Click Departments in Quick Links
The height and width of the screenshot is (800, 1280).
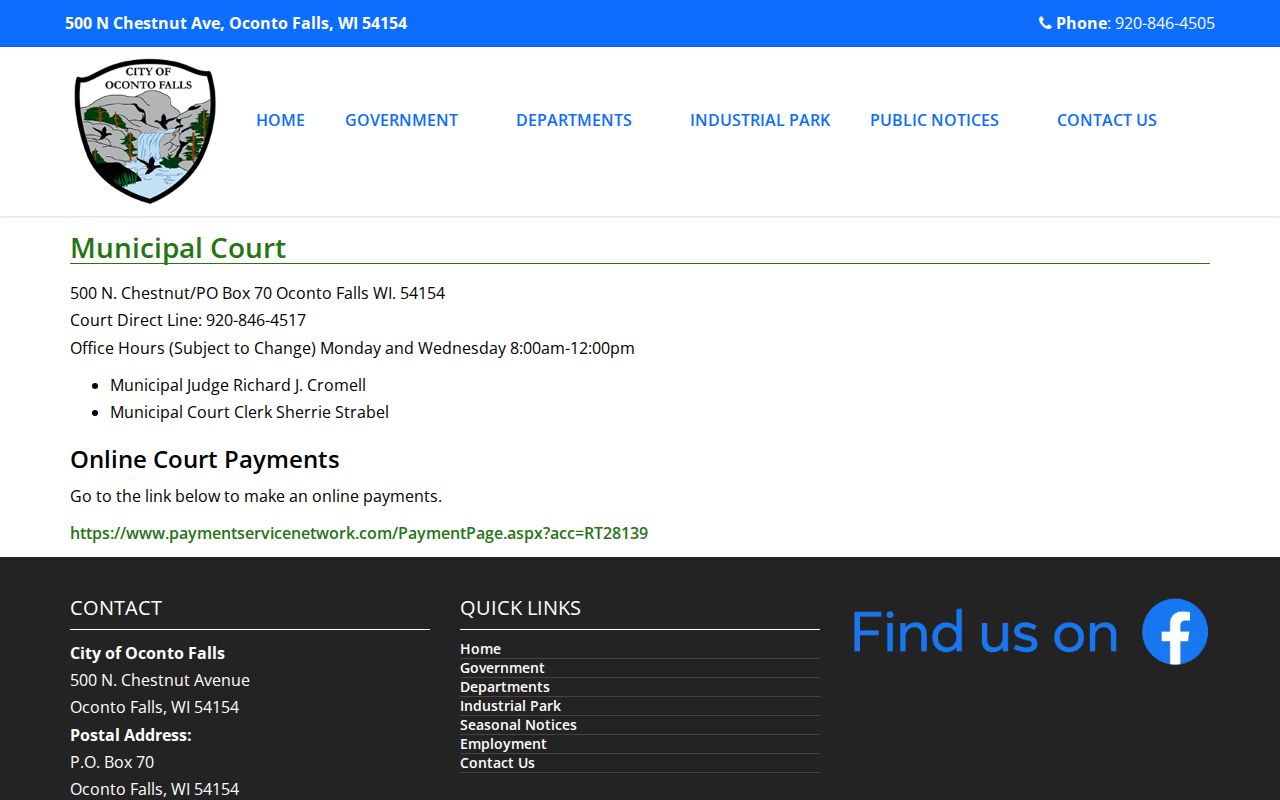505,687
